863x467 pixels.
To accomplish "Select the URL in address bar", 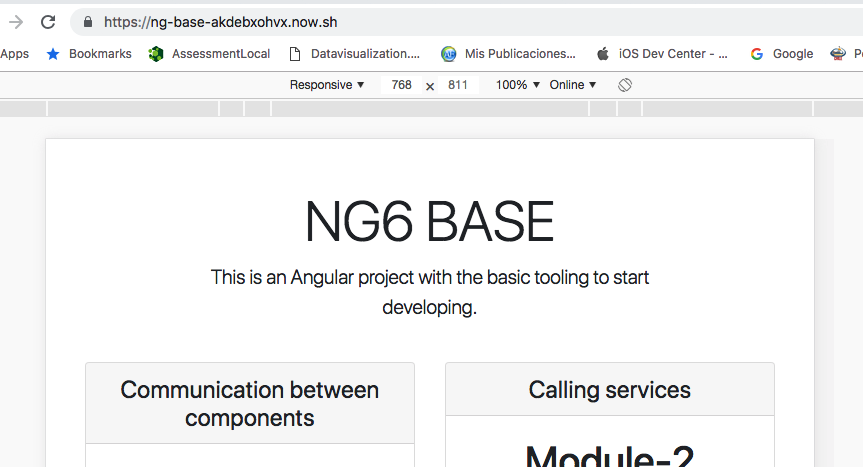I will tap(220, 22).
